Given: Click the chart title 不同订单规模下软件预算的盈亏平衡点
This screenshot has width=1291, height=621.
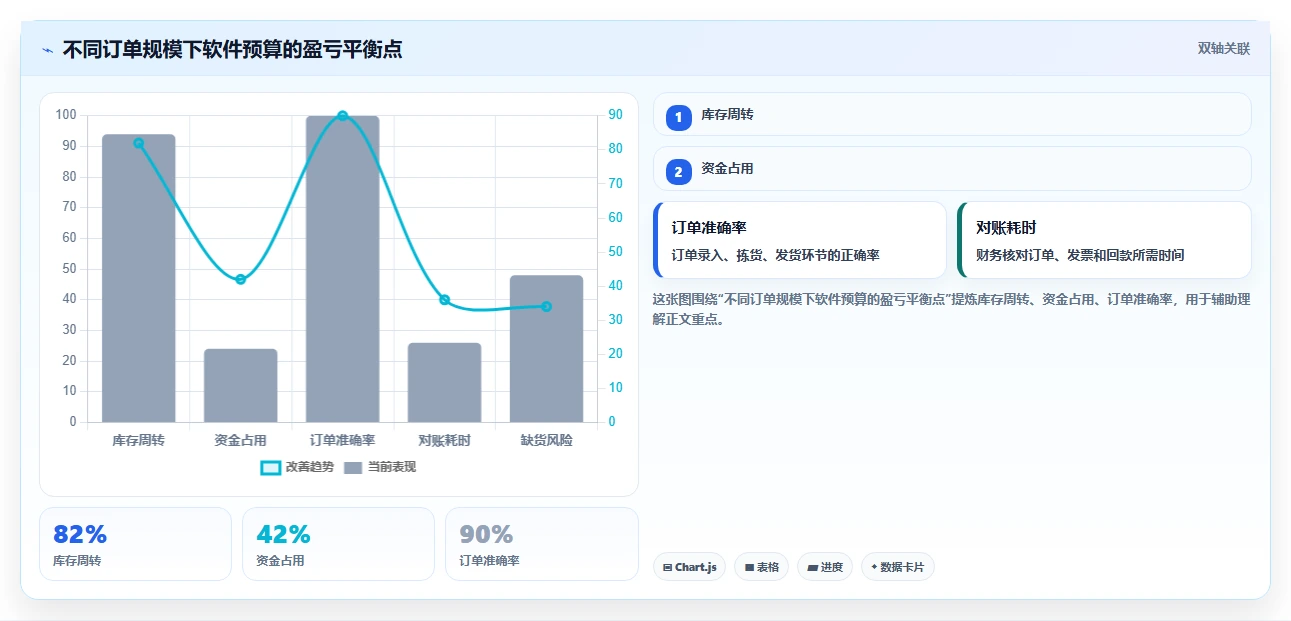Looking at the screenshot, I should coord(232,49).
